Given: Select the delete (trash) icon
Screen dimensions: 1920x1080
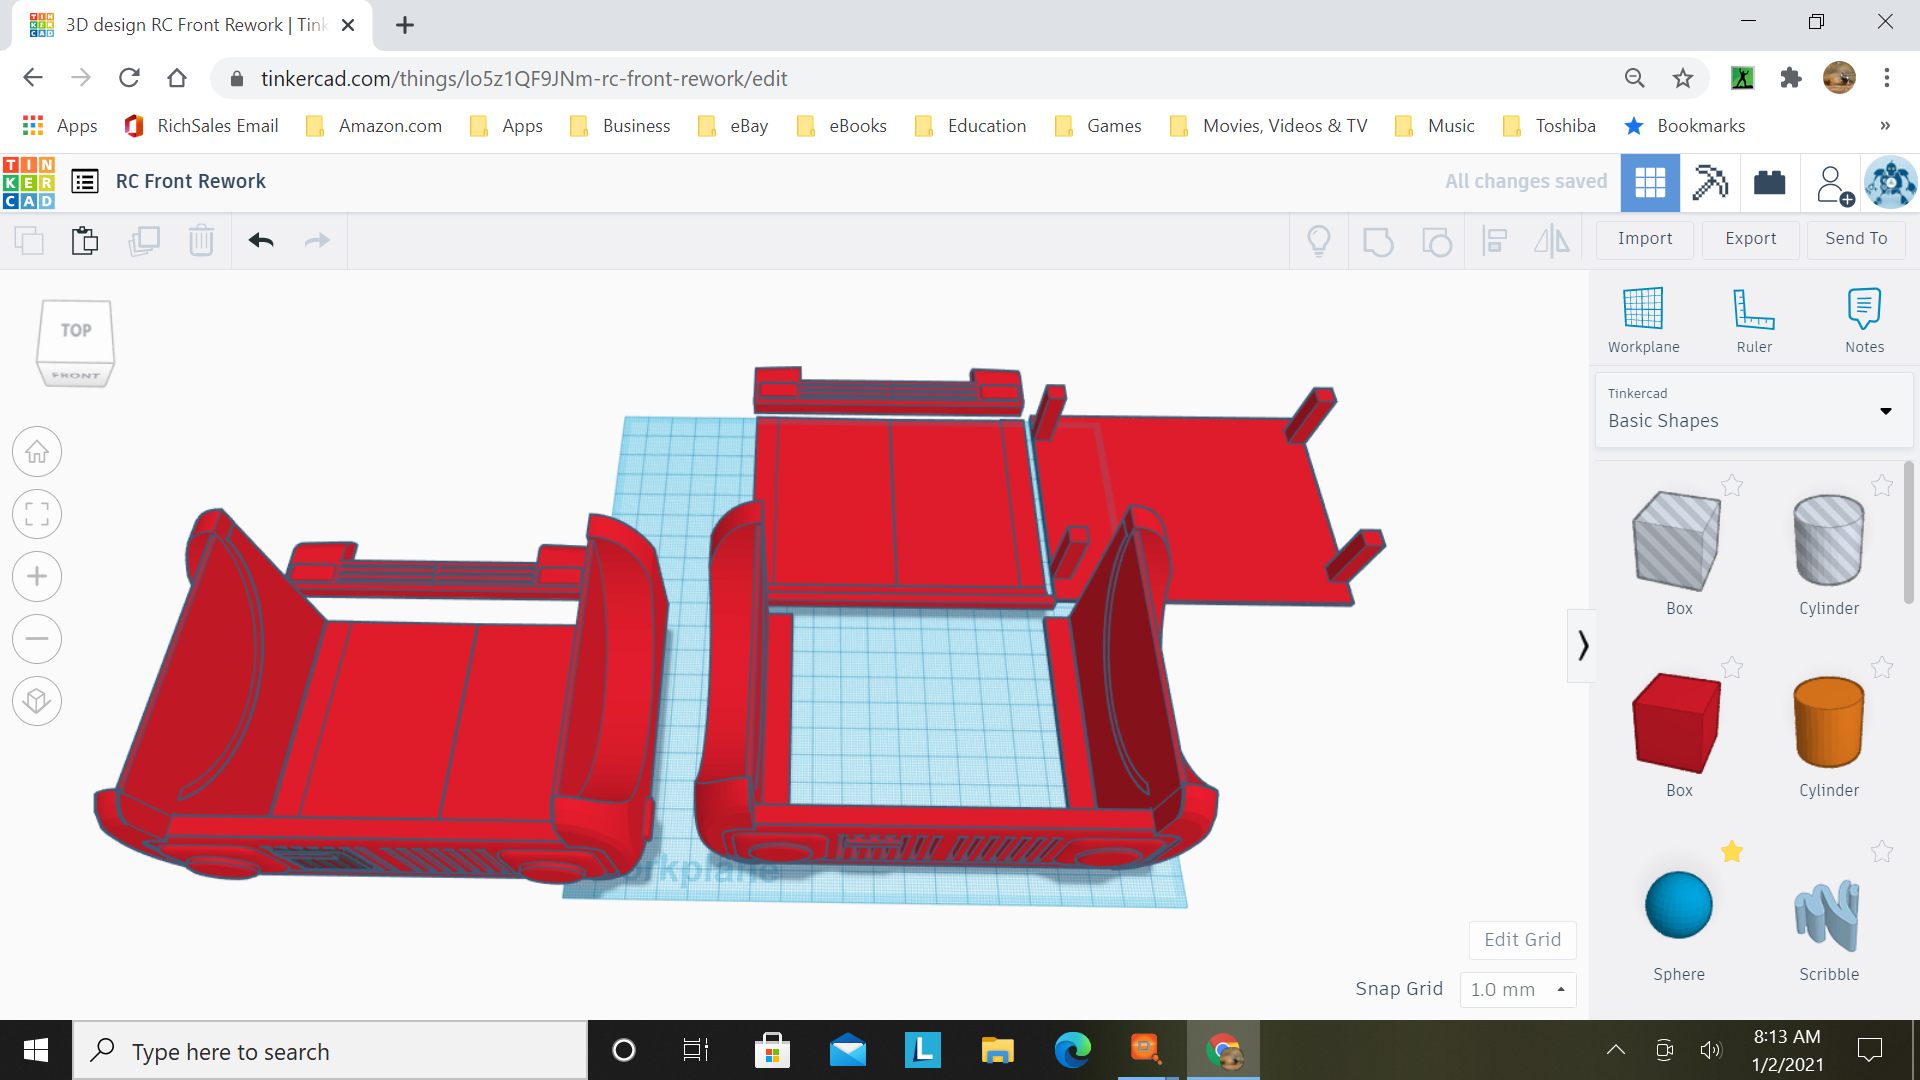Looking at the screenshot, I should point(201,240).
